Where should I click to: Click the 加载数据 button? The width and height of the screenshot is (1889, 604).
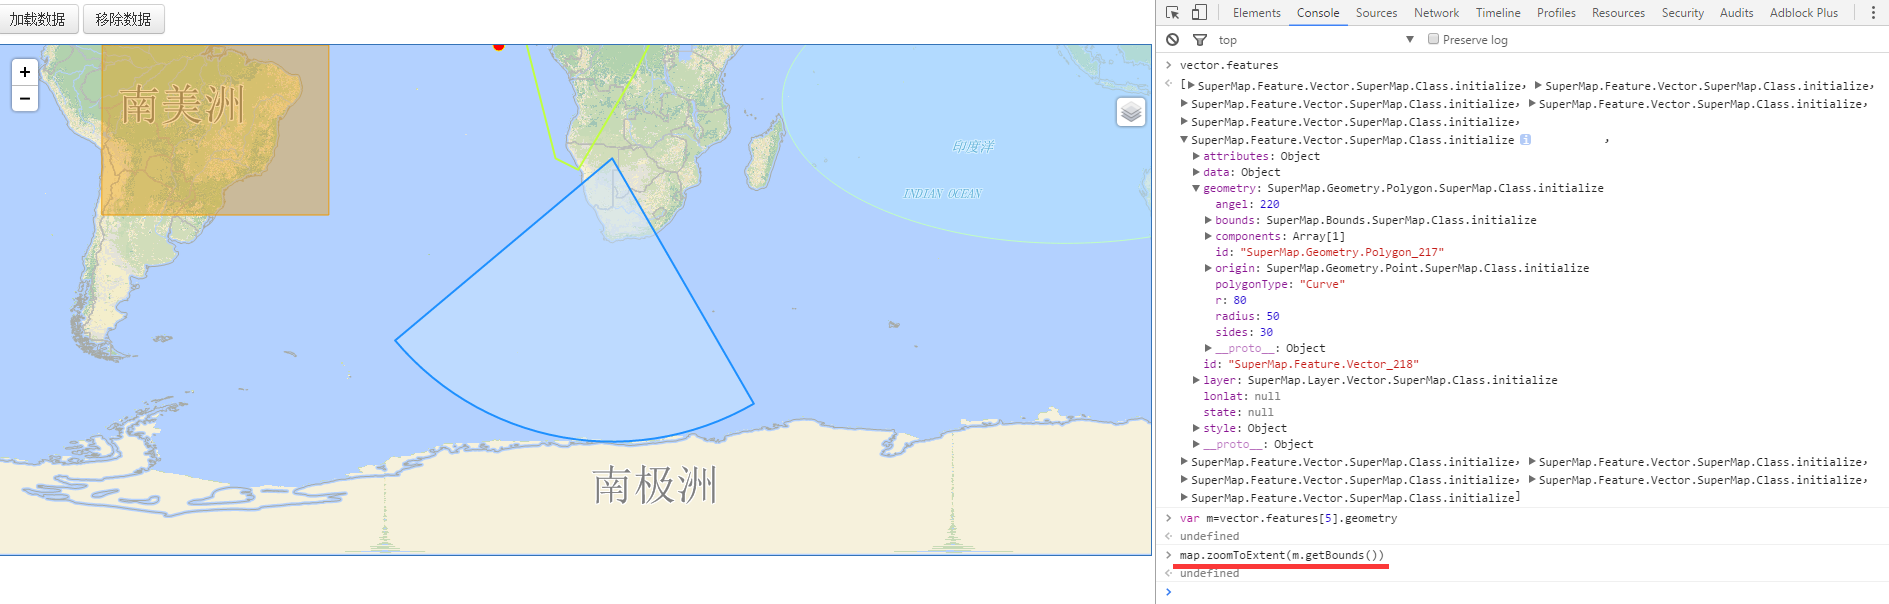click(x=38, y=19)
